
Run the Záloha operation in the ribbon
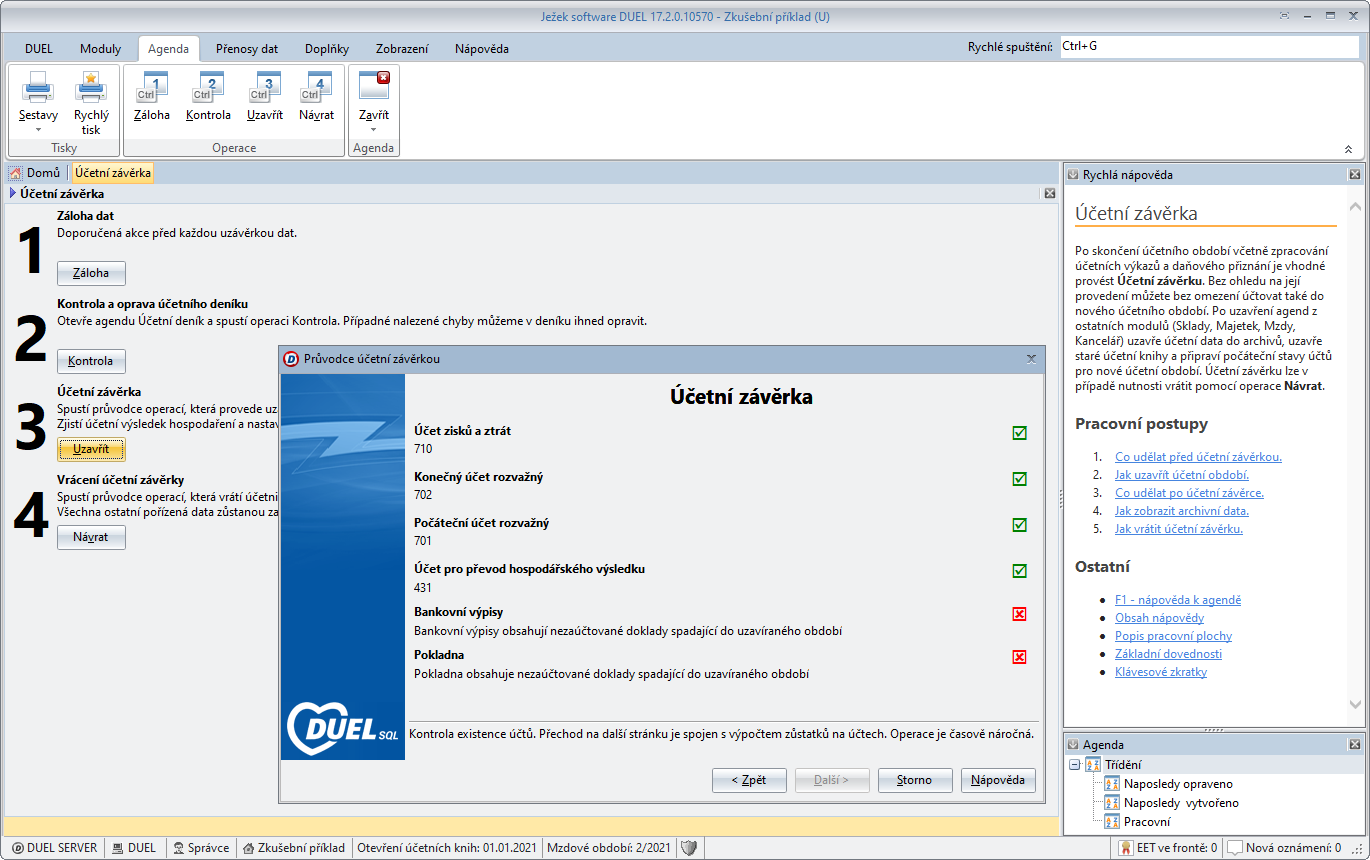click(x=152, y=97)
